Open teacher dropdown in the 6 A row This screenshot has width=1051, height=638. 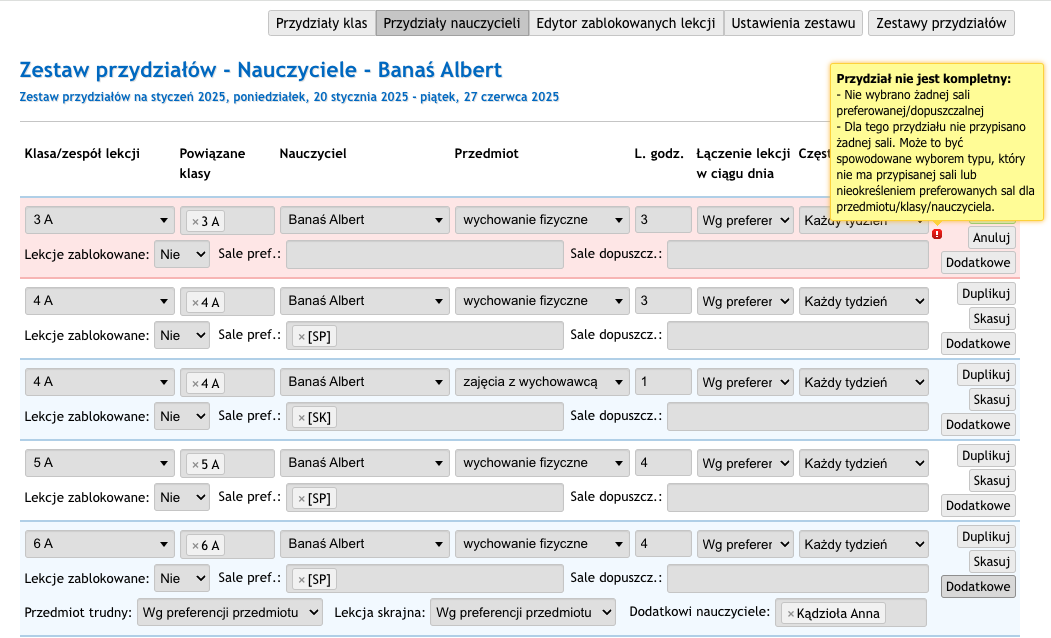[x=365, y=544]
